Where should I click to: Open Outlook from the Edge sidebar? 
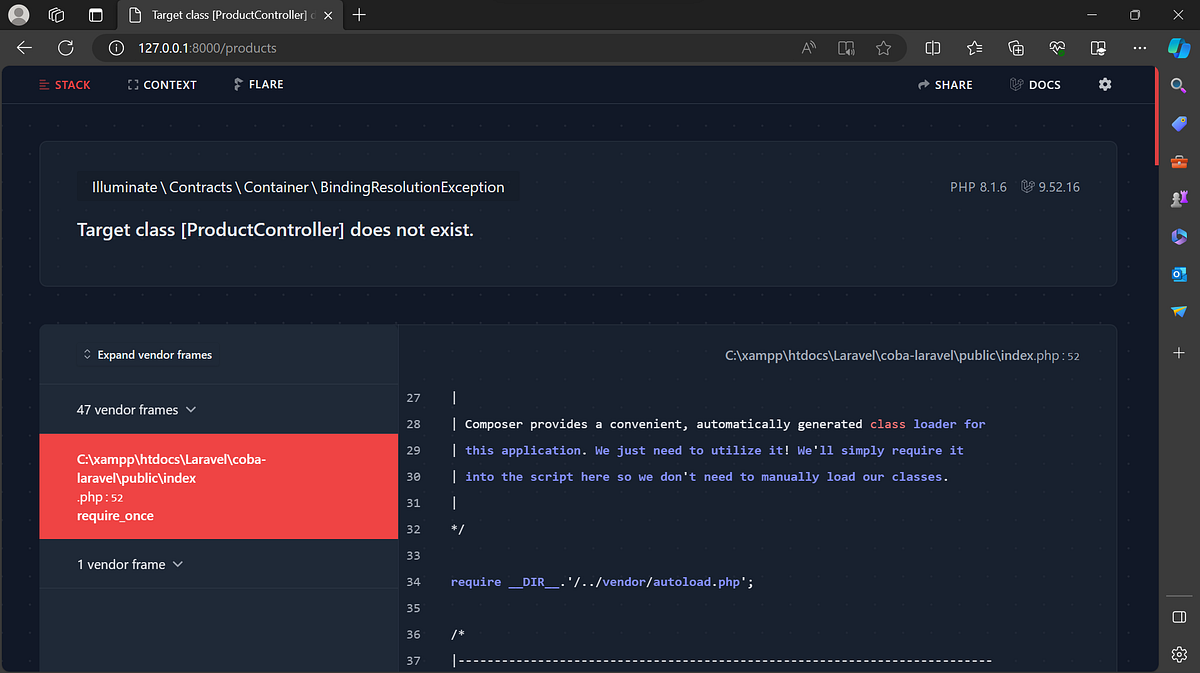[1178, 274]
